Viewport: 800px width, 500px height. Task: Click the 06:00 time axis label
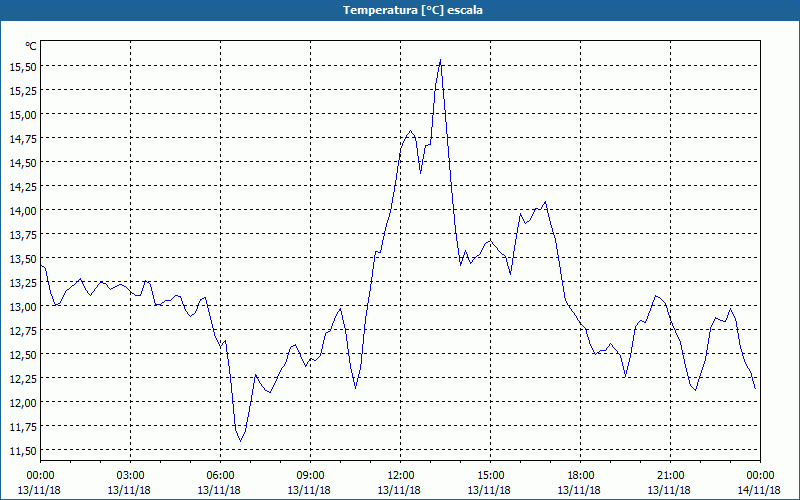click(x=220, y=476)
